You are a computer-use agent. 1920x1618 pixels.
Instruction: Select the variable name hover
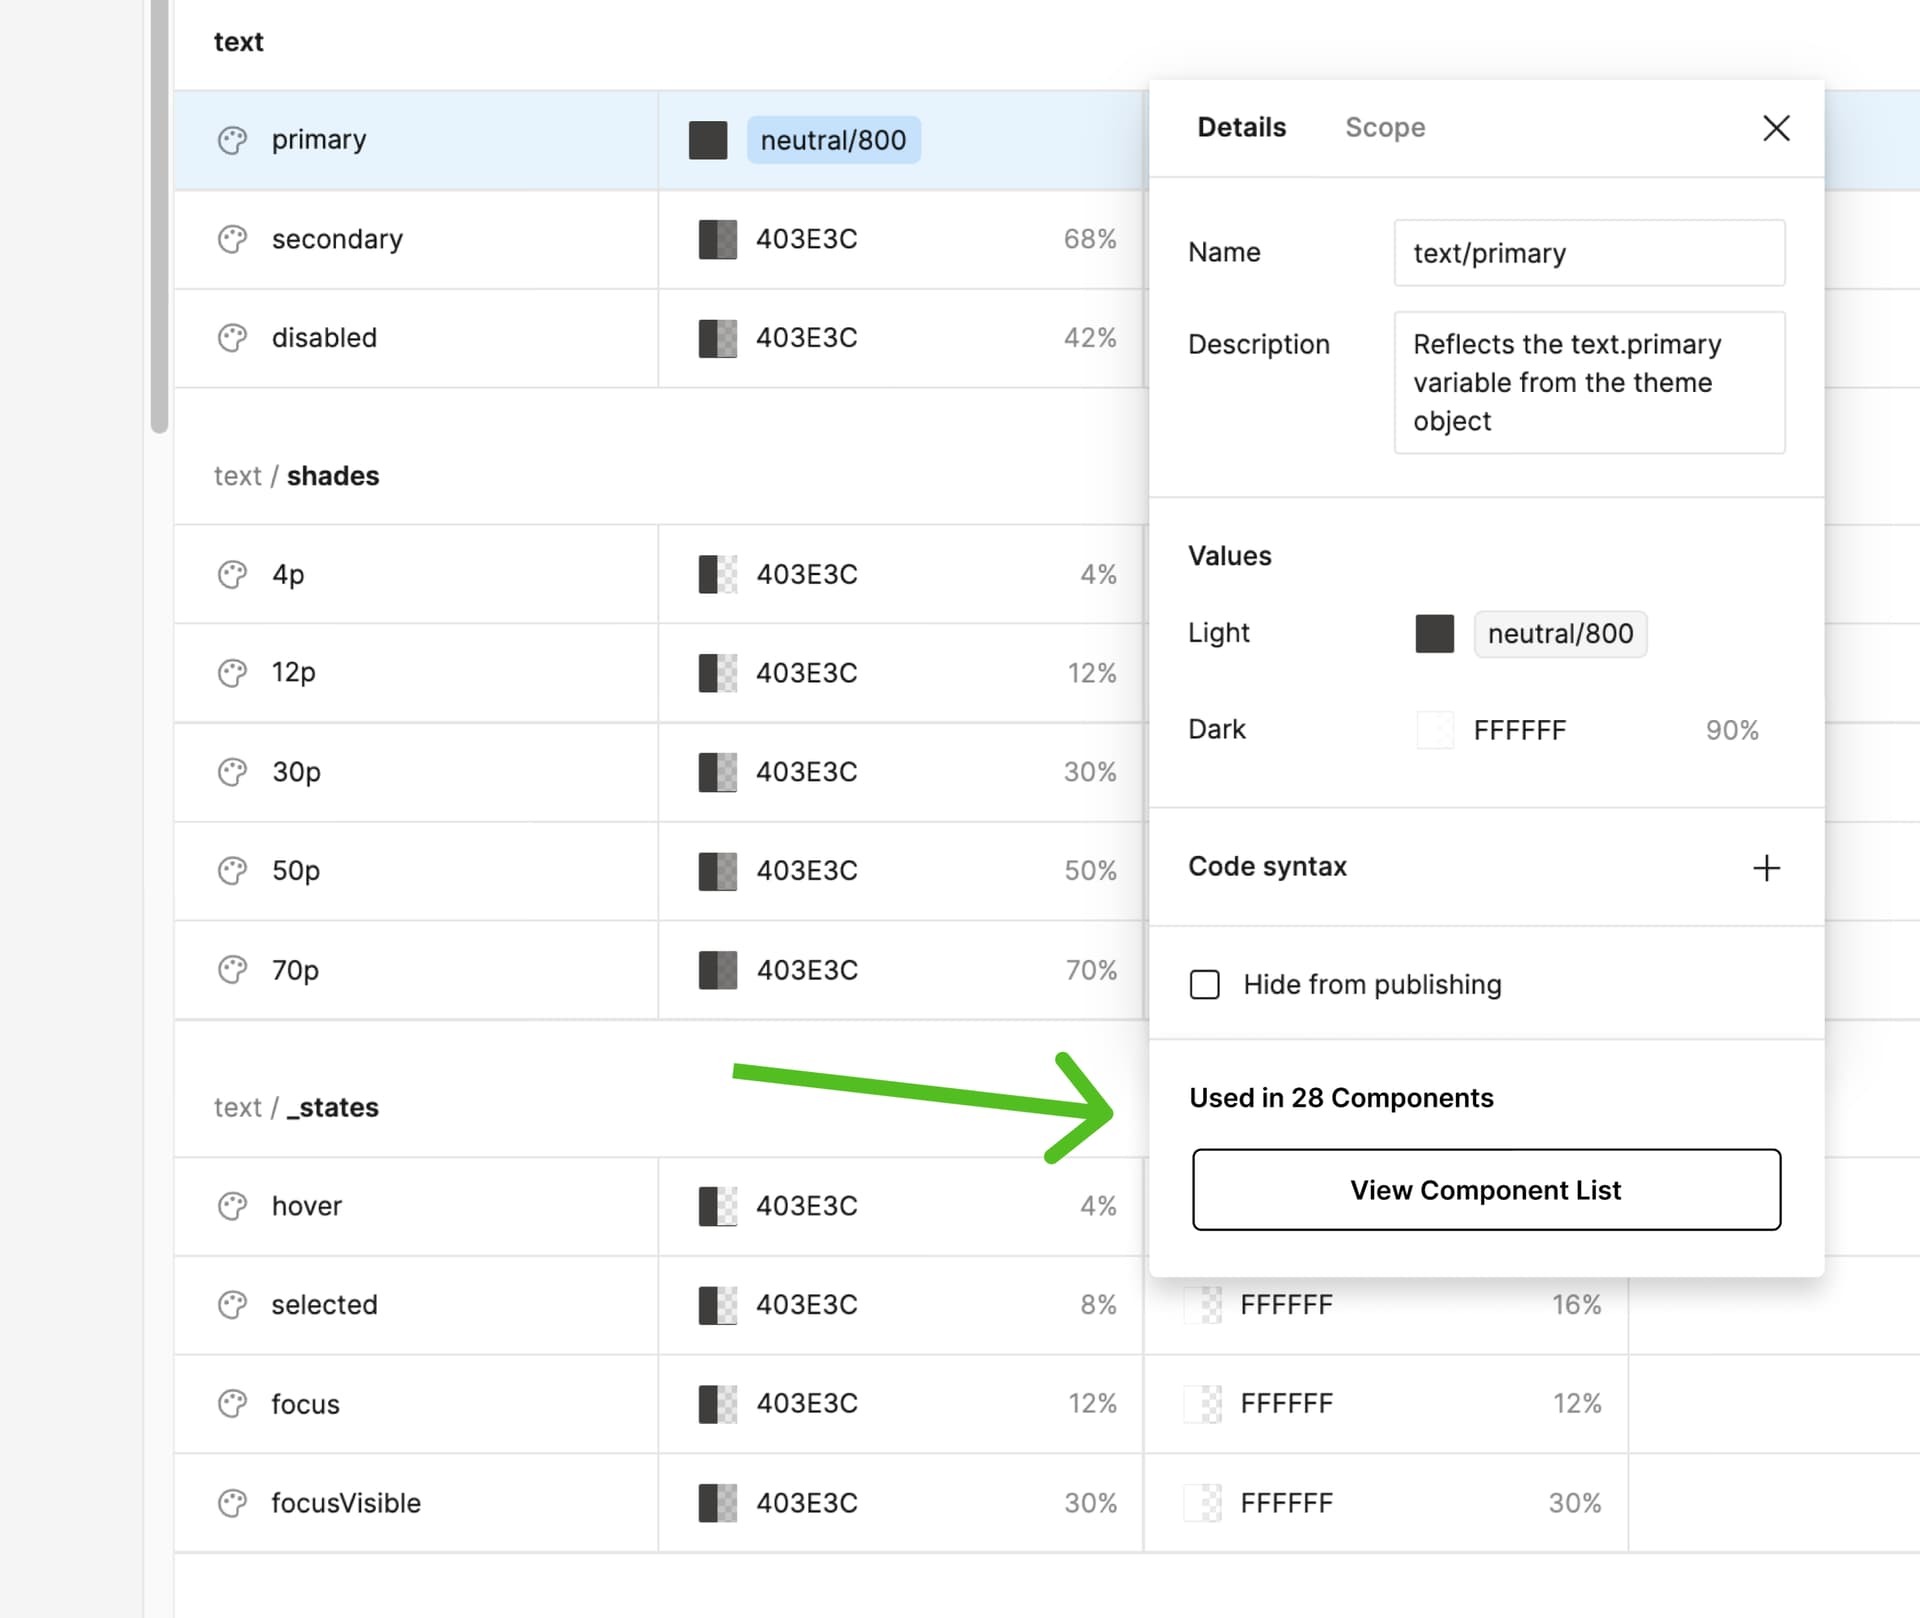click(x=306, y=1206)
